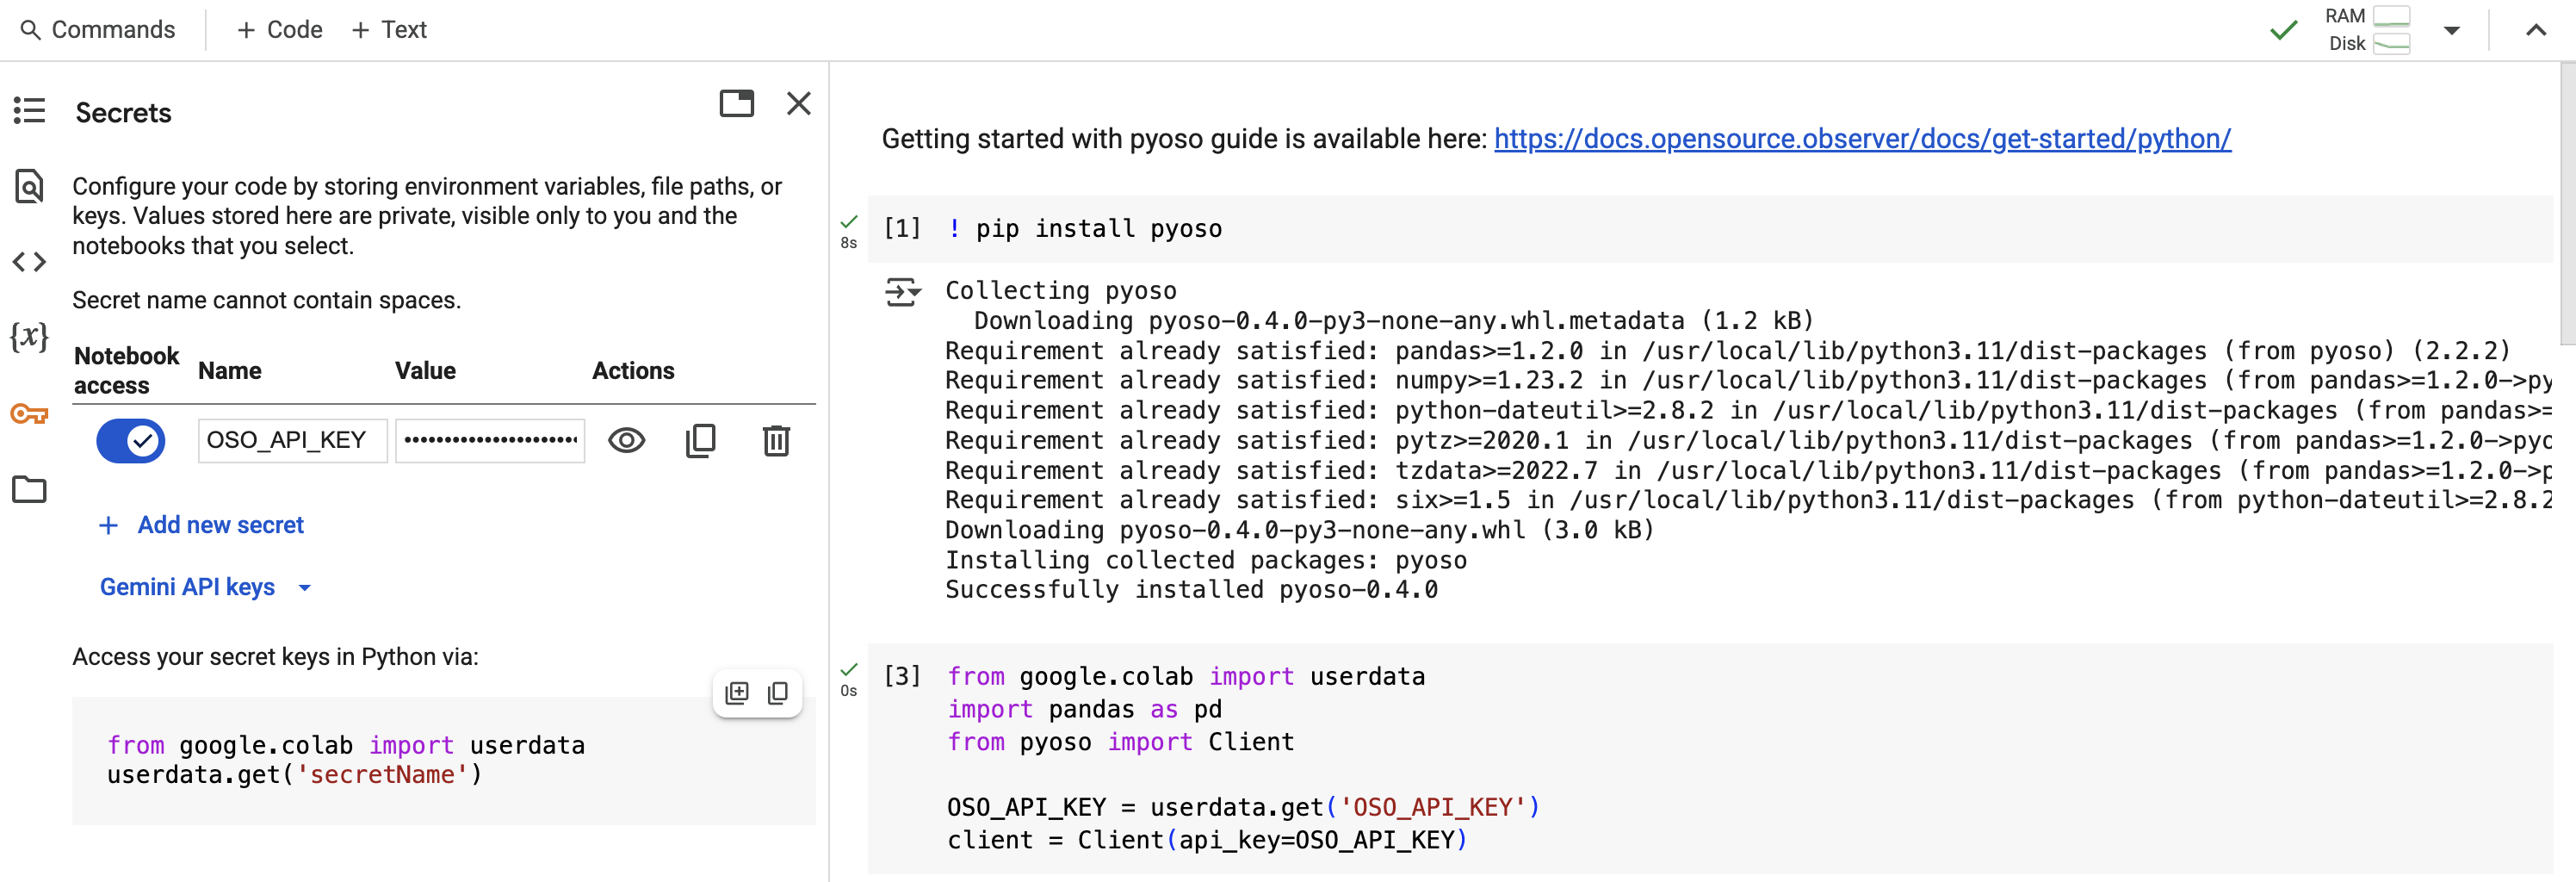Delete the OSO_API_KEY secret
The width and height of the screenshot is (2576, 882).
pyautogui.click(x=776, y=441)
